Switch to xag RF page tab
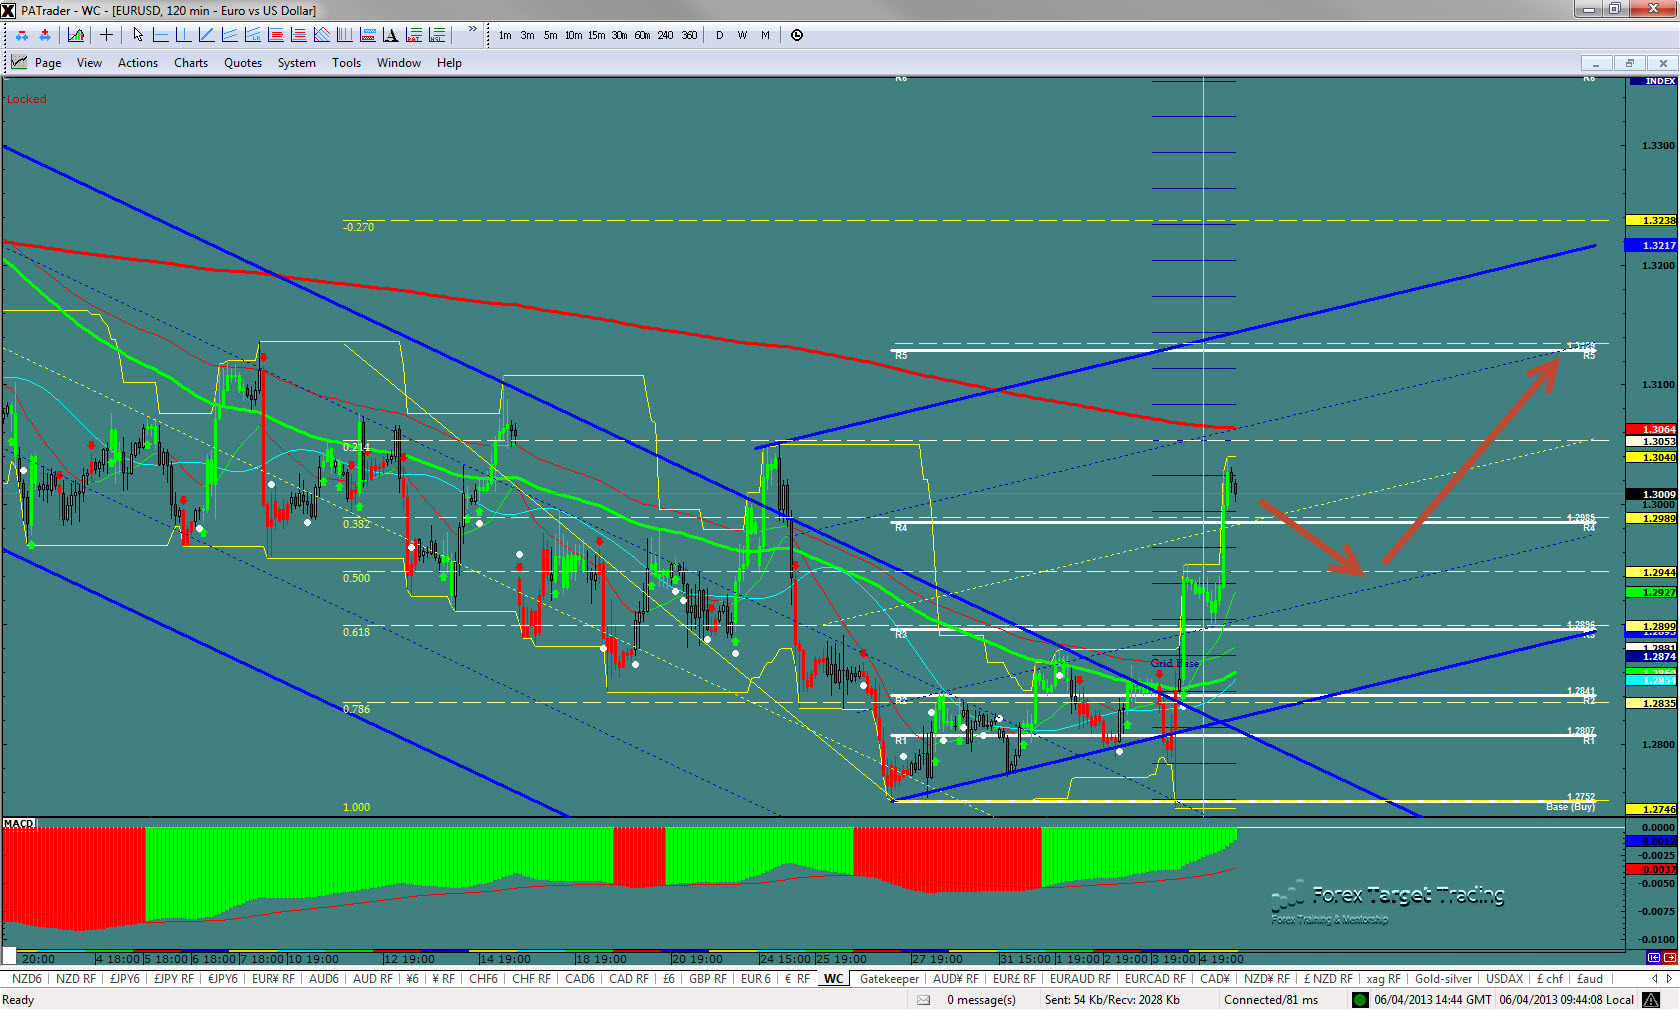 pyautogui.click(x=1384, y=979)
